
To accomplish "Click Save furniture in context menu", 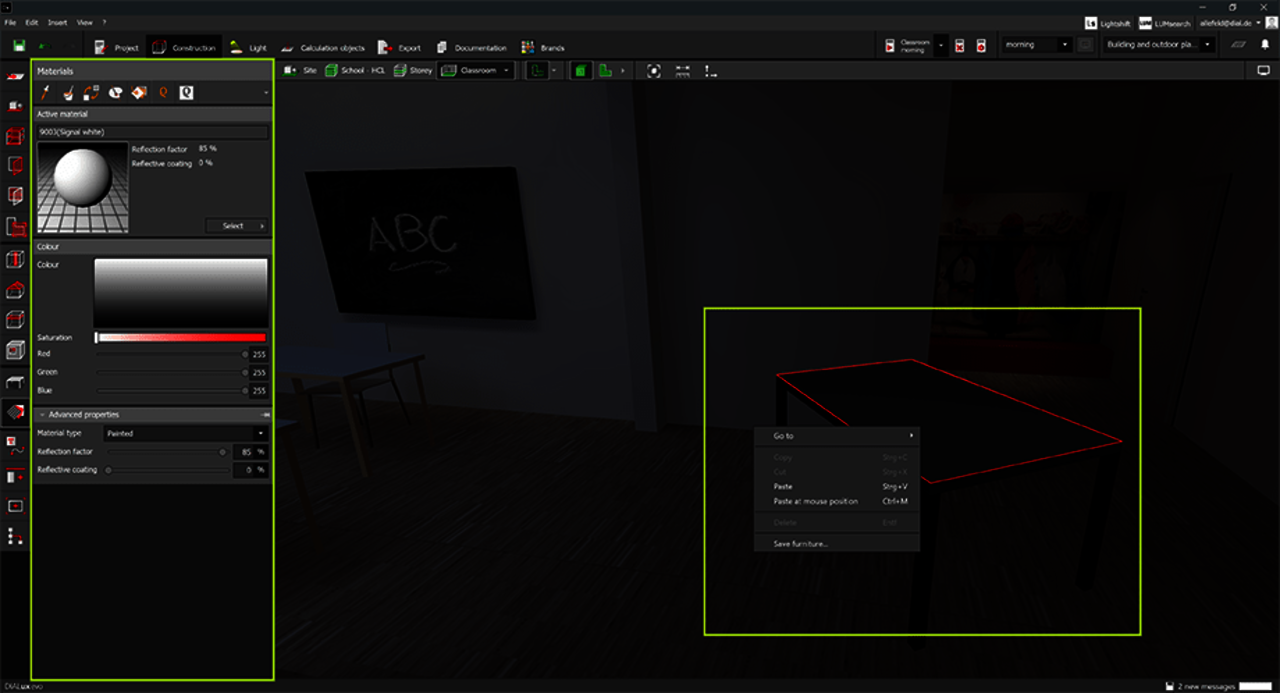I will [800, 544].
